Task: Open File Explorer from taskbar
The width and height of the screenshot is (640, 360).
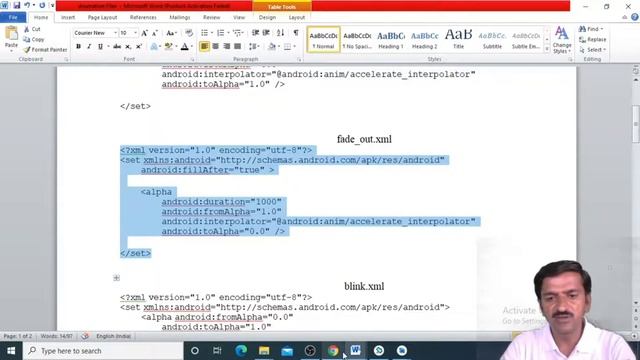Action: pos(264,351)
